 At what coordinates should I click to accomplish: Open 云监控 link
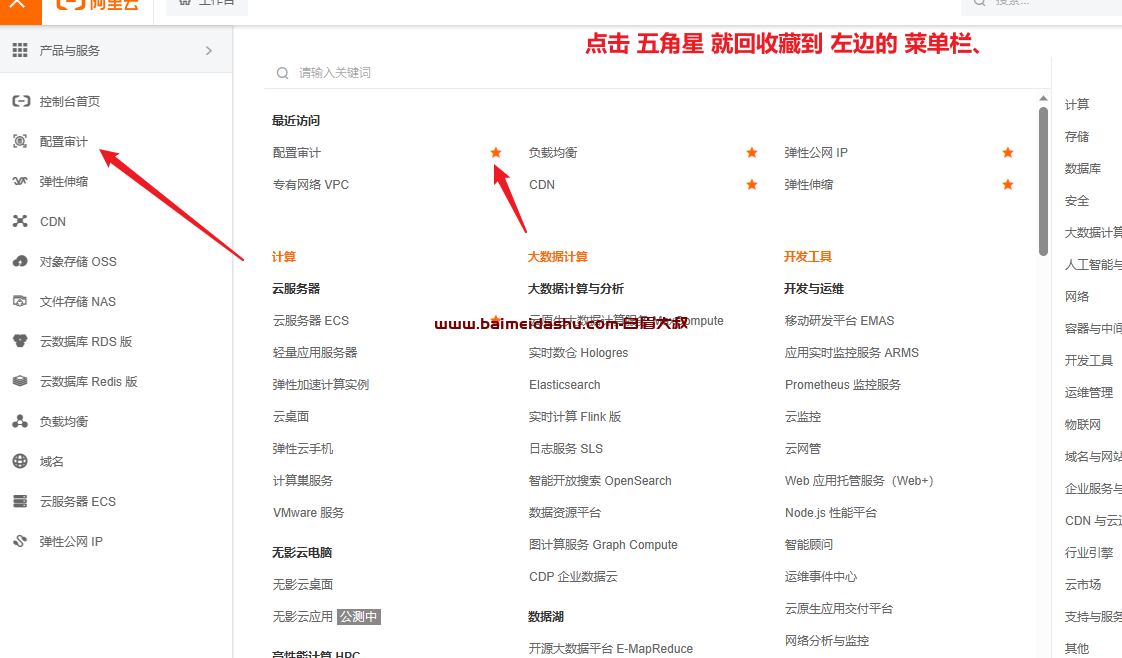click(x=803, y=417)
